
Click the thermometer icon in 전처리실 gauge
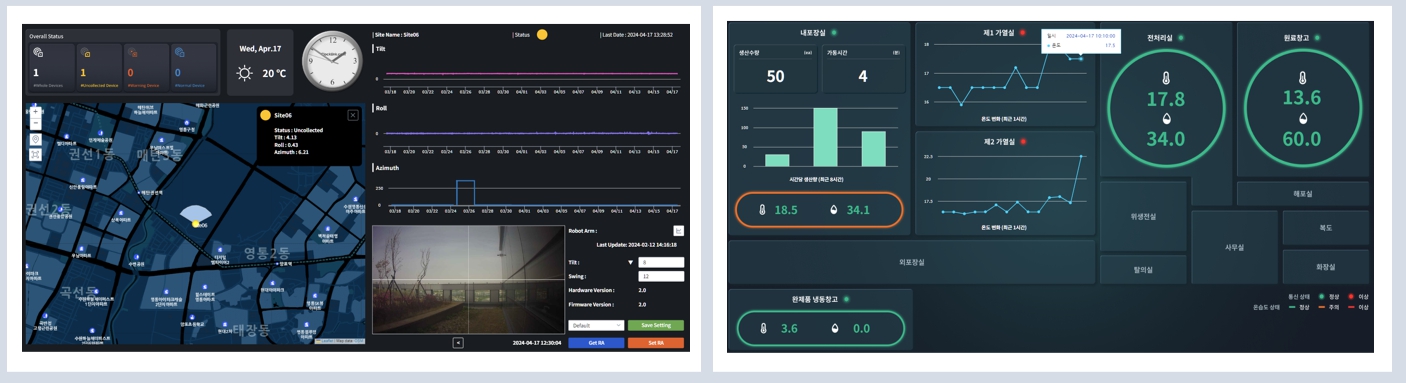coord(1166,77)
